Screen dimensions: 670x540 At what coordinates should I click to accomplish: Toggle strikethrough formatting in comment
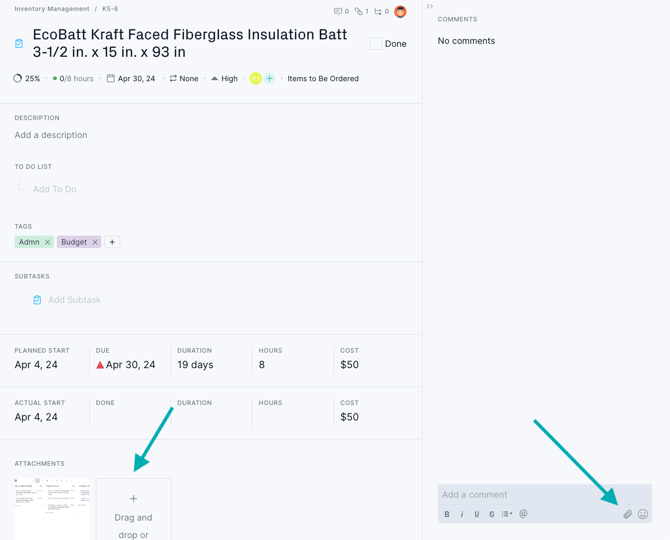point(492,514)
